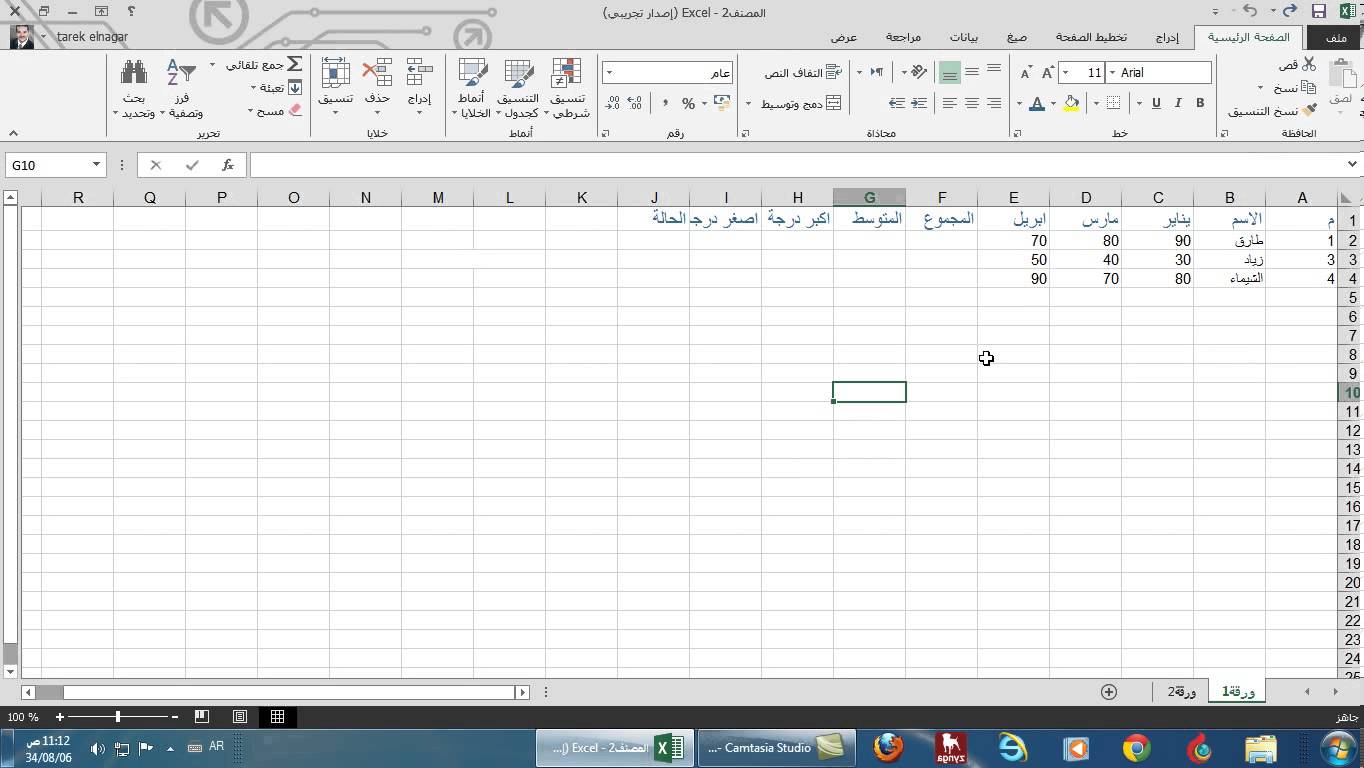The height and width of the screenshot is (768, 1364).
Task: Open the Format cells (تنسيق) dropdown
Action: point(335,112)
